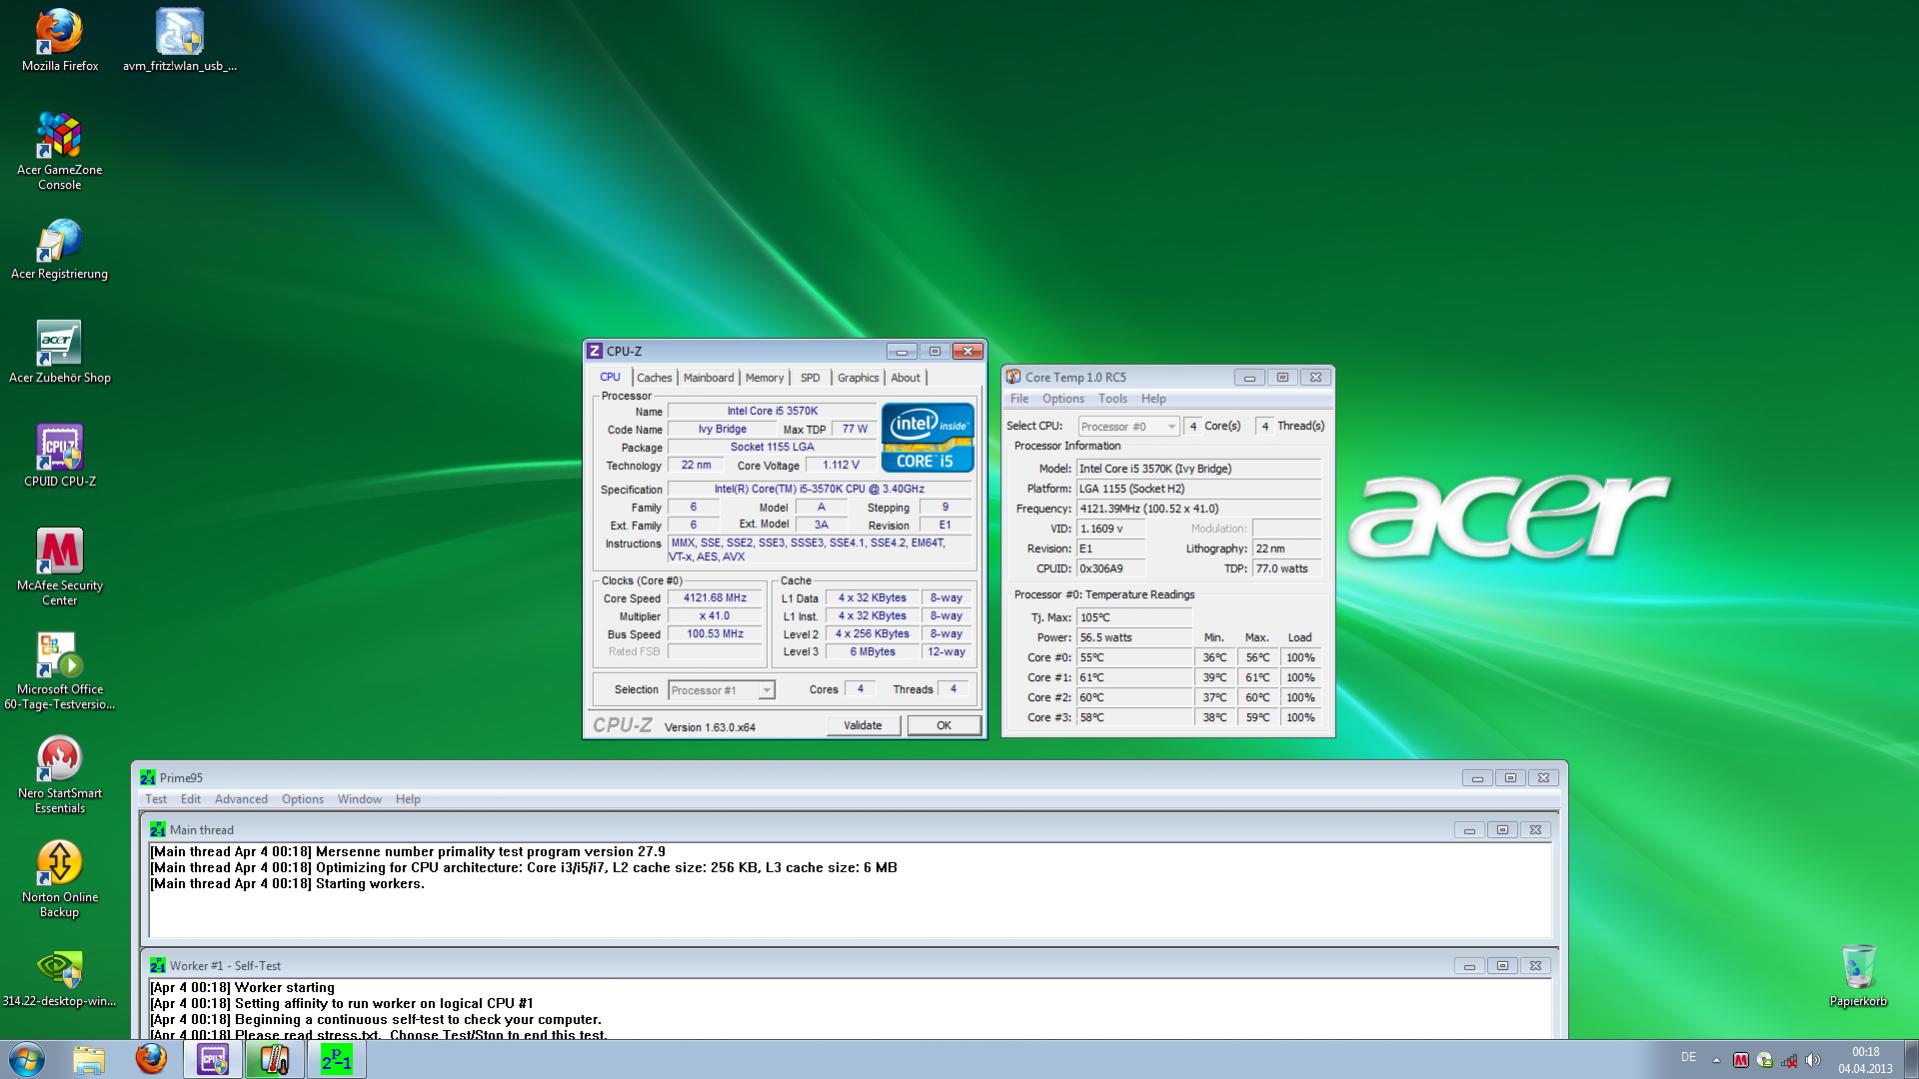Click the DE input language indicator
Image resolution: width=1919 pixels, height=1079 pixels.
click(1688, 1058)
